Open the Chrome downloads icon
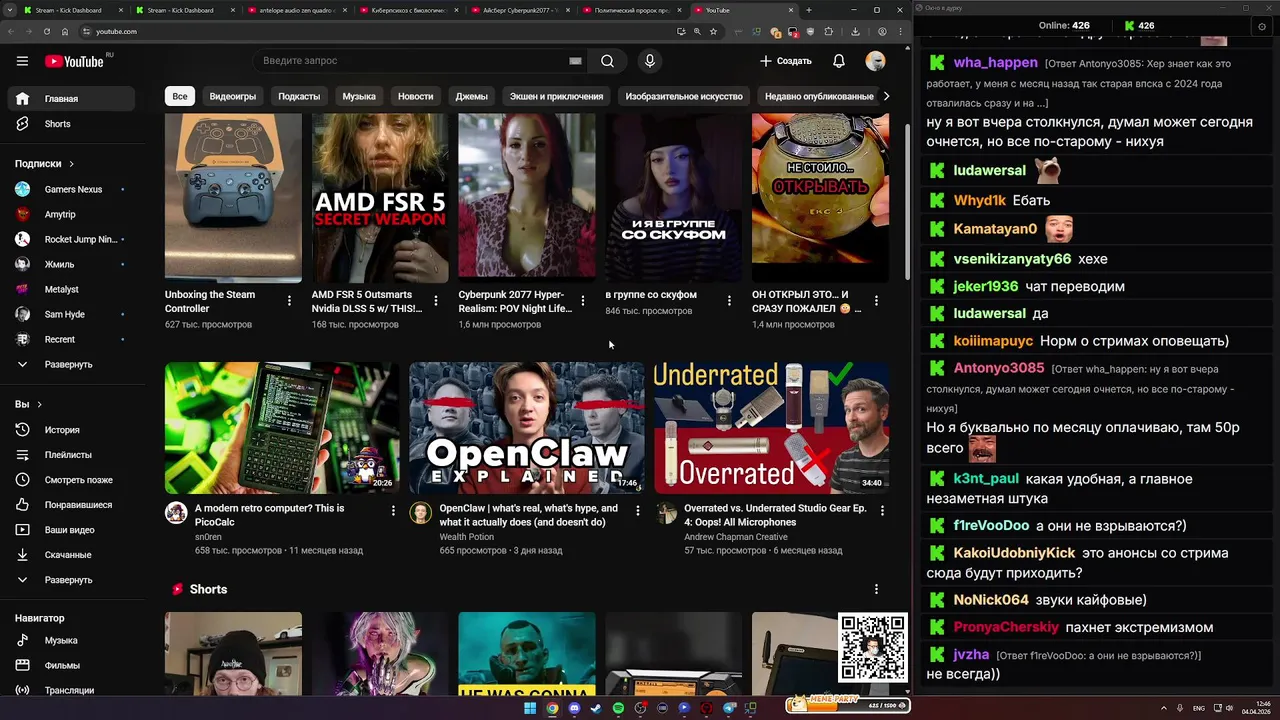1280x720 pixels. [x=855, y=31]
